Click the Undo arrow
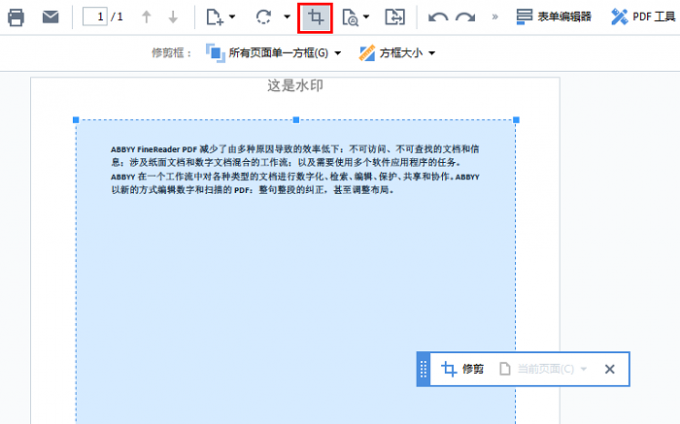 pos(438,17)
